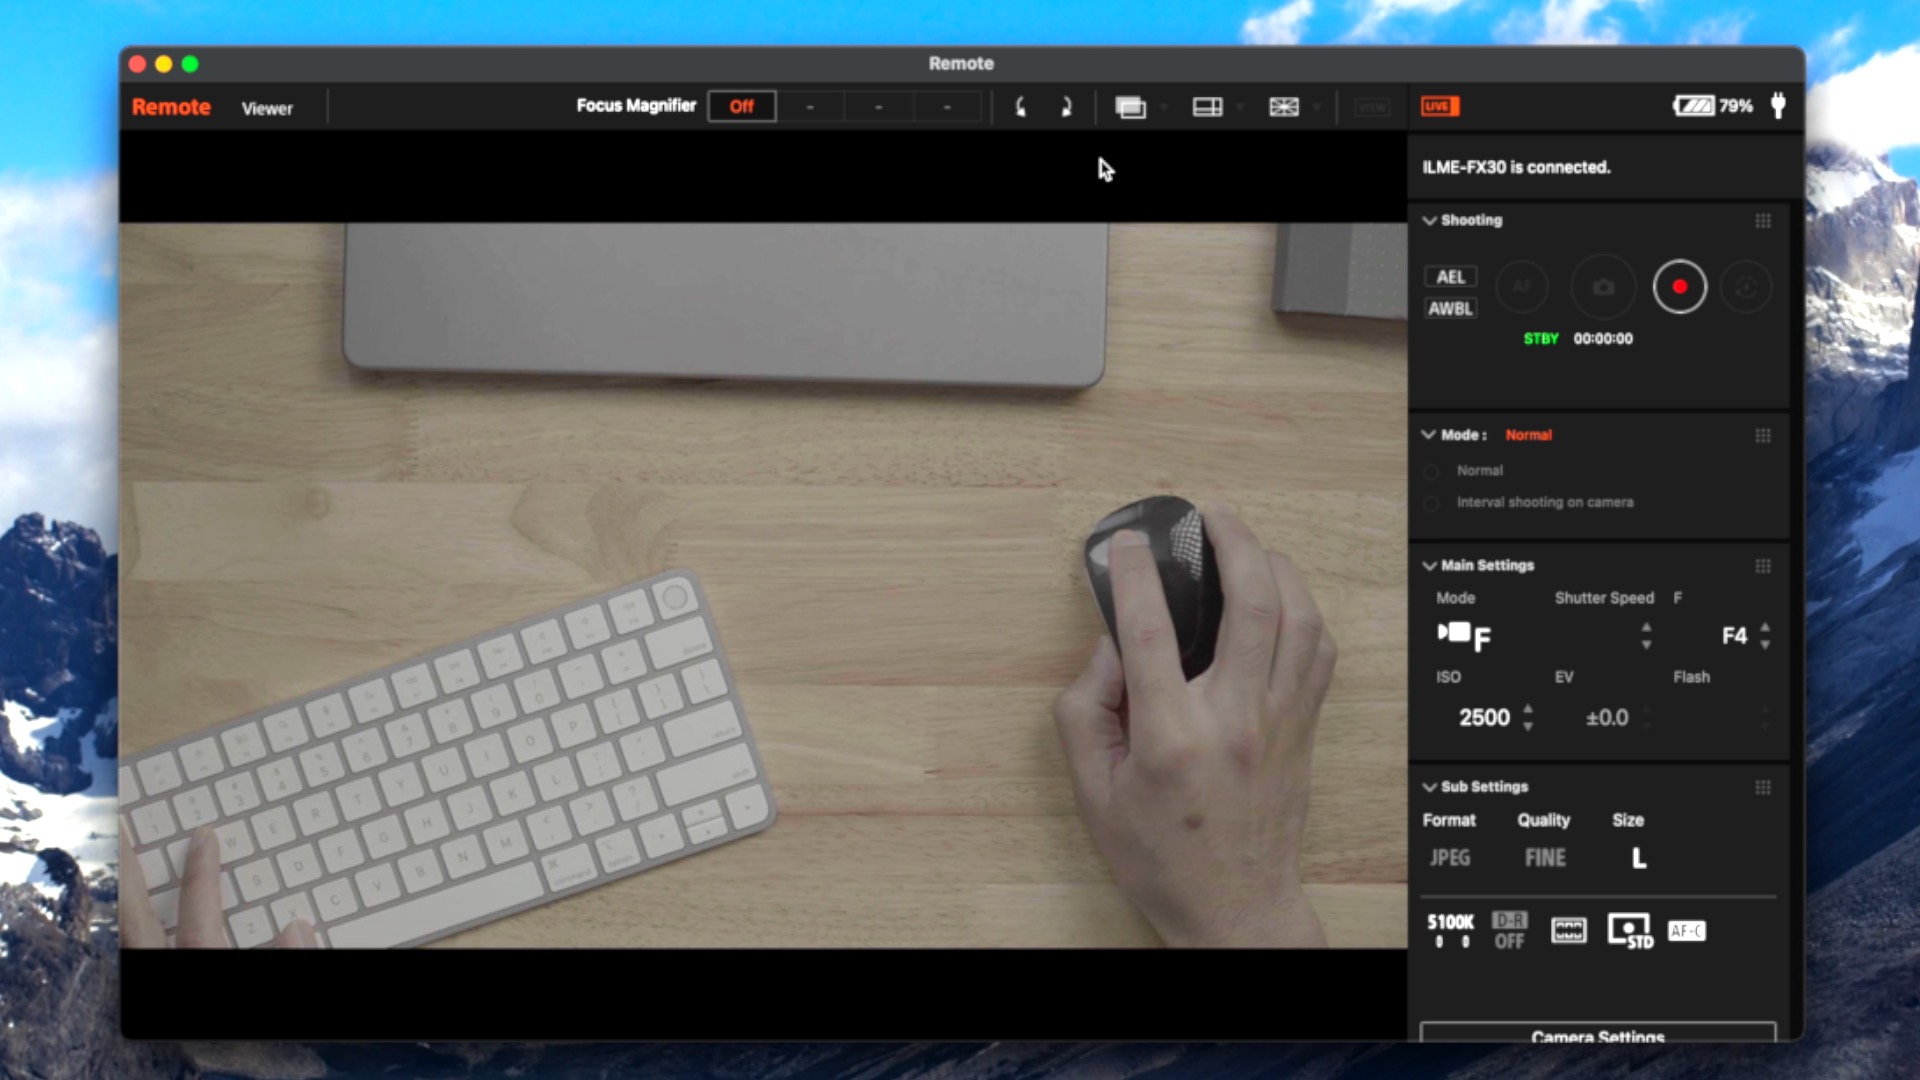This screenshot has width=1920, height=1080.
Task: Open the Camera Settings button
Action: click(1598, 1033)
